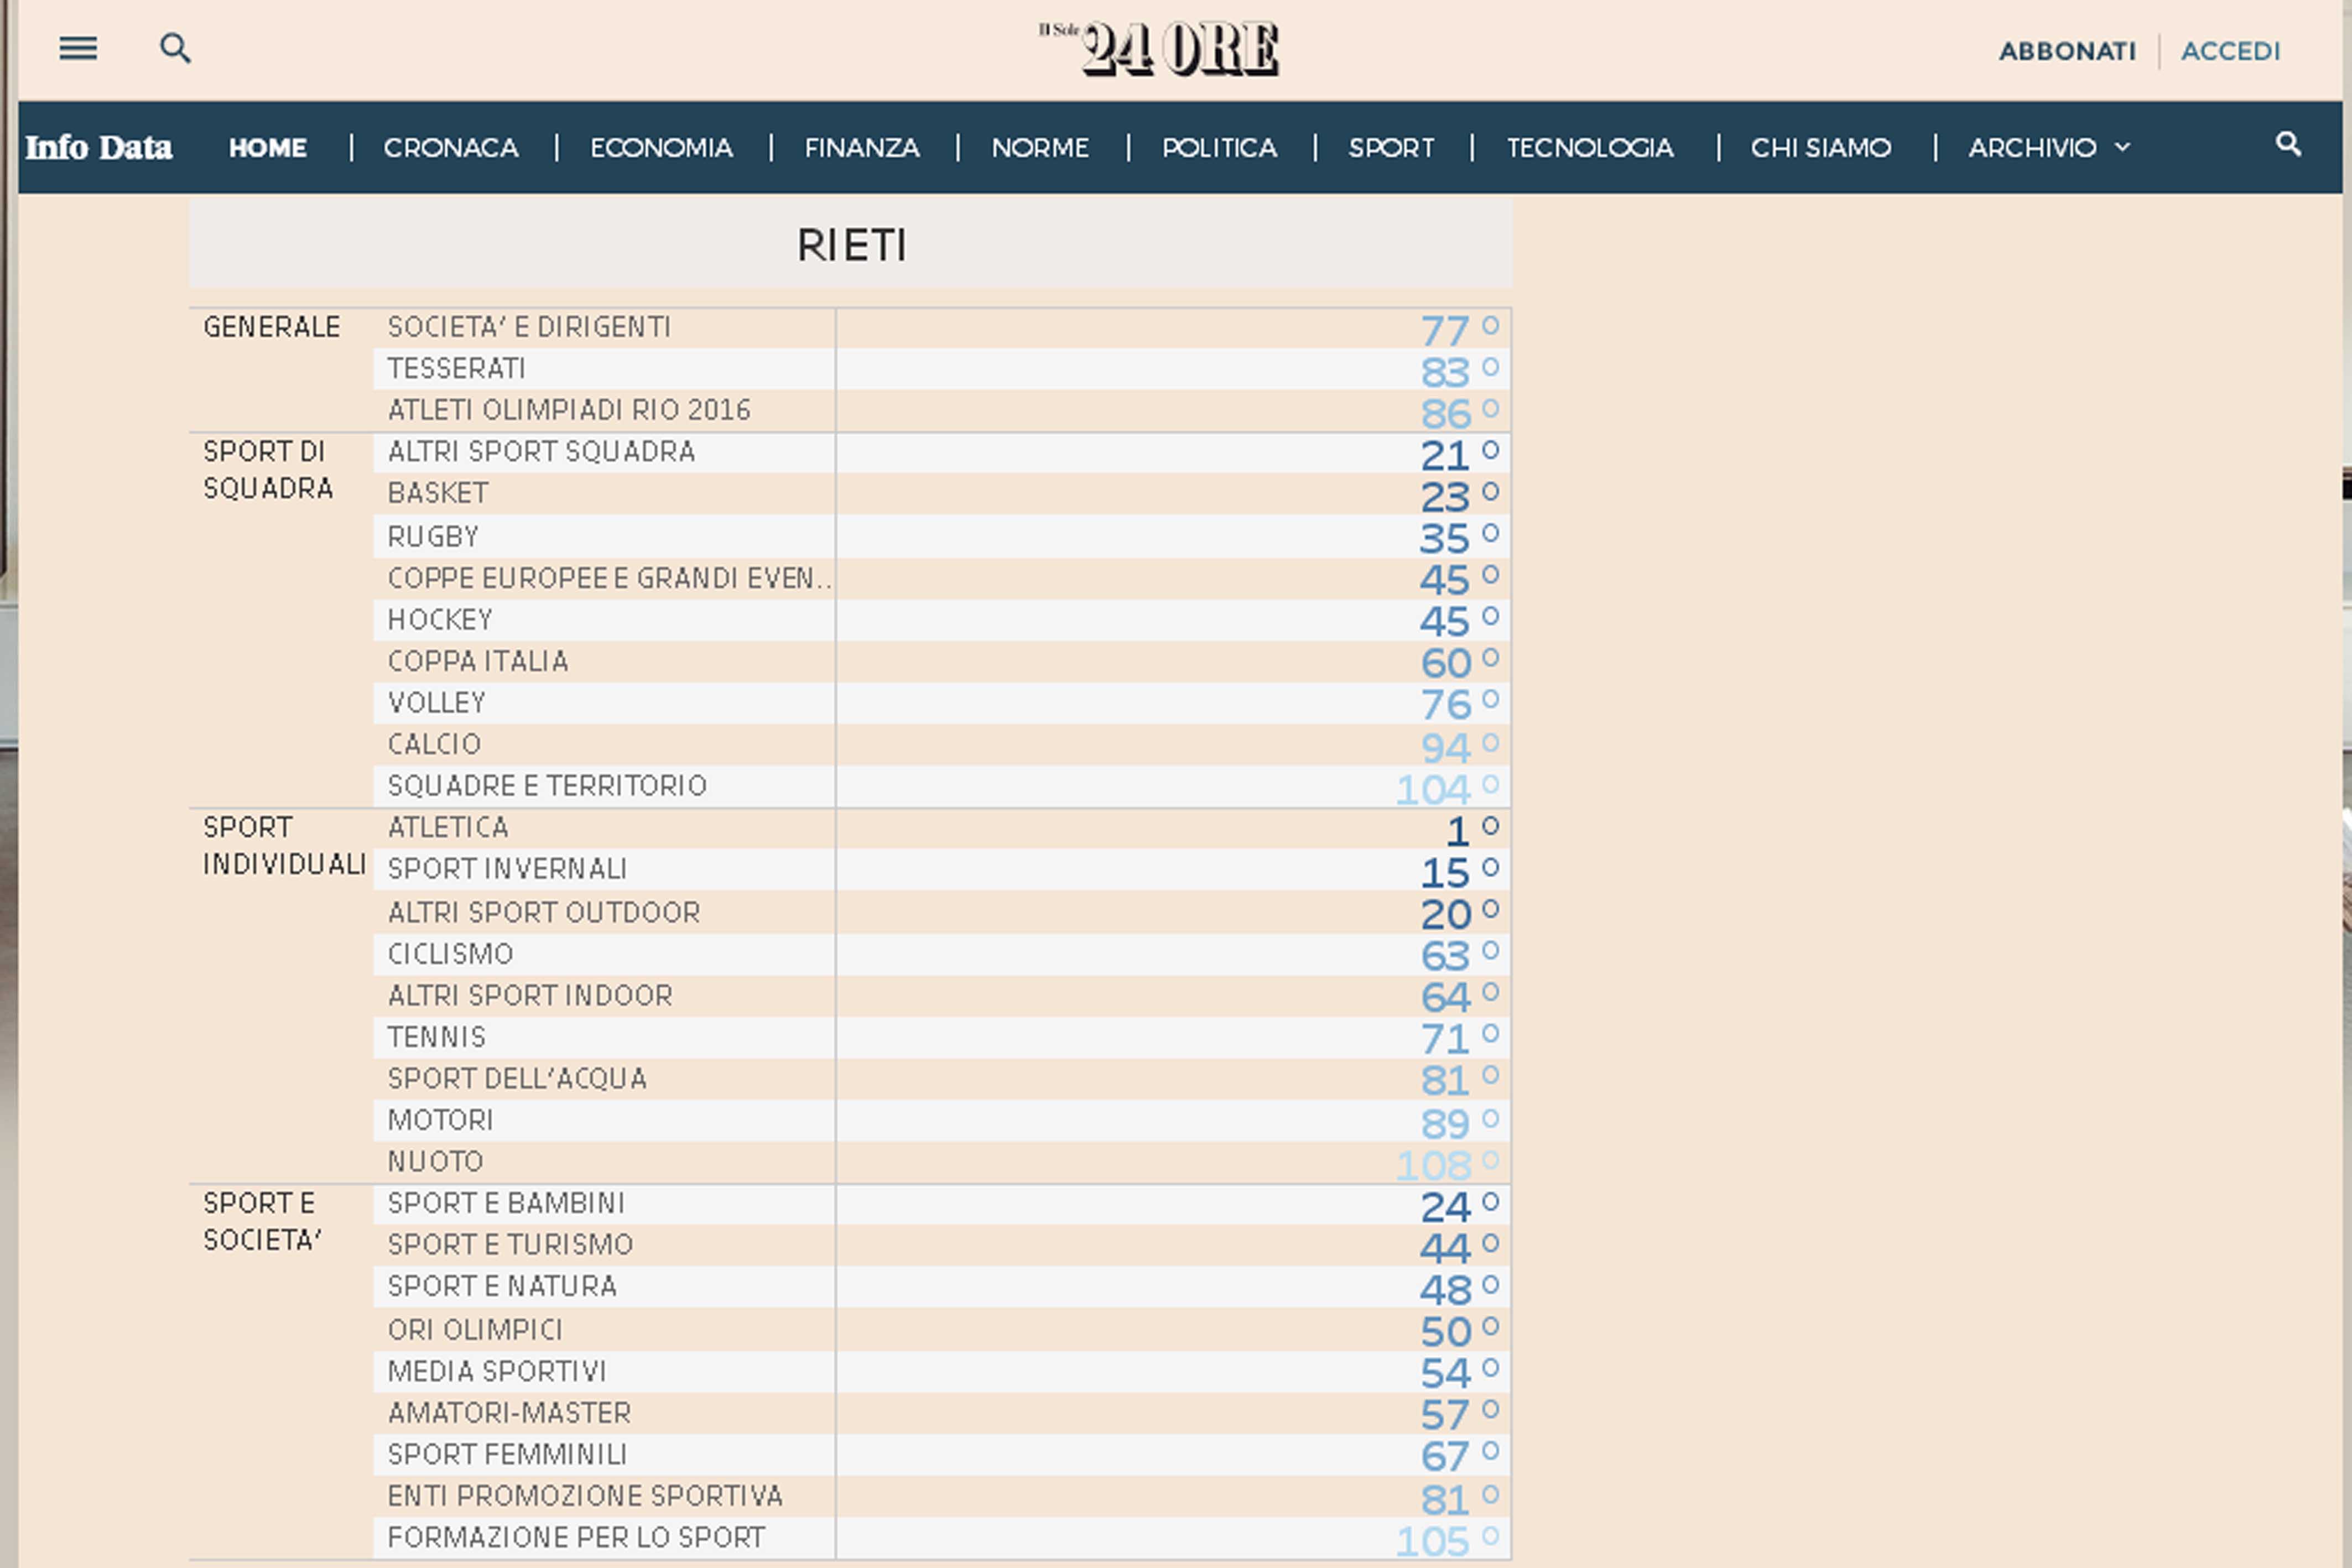Click the circle marker next to NUOTO 108
Screen dimensions: 2352x1568
coord(1490,1160)
